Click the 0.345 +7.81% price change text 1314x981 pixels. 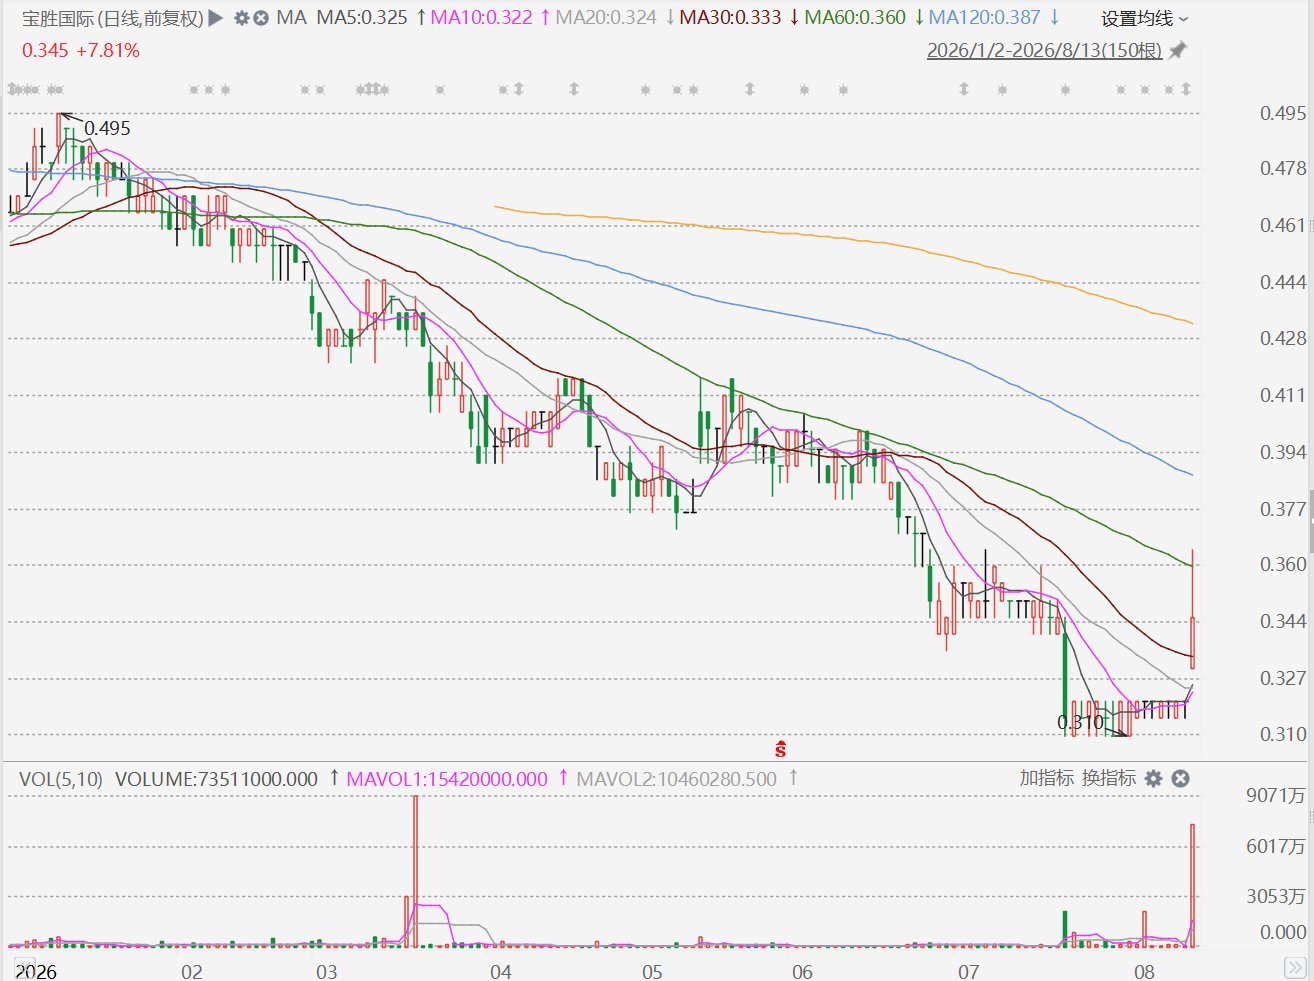click(81, 50)
